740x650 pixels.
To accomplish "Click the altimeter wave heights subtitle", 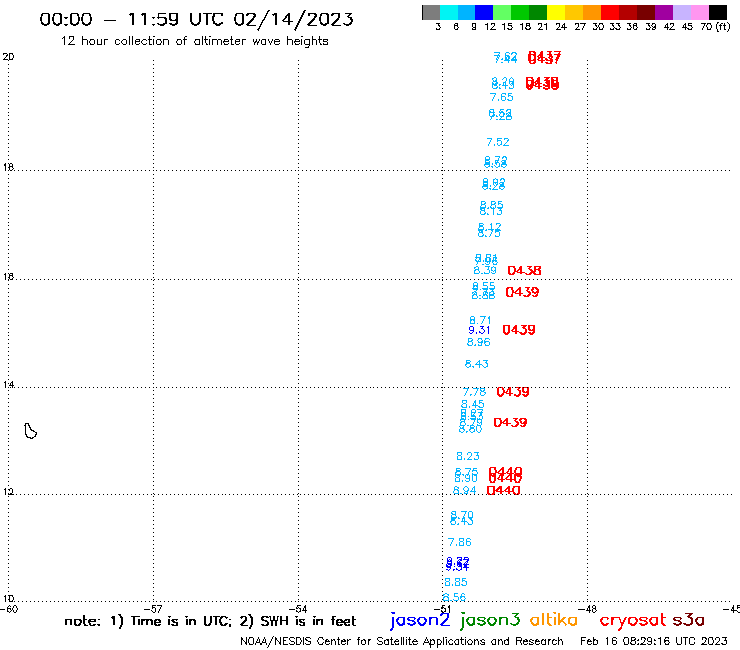I will [x=194, y=41].
